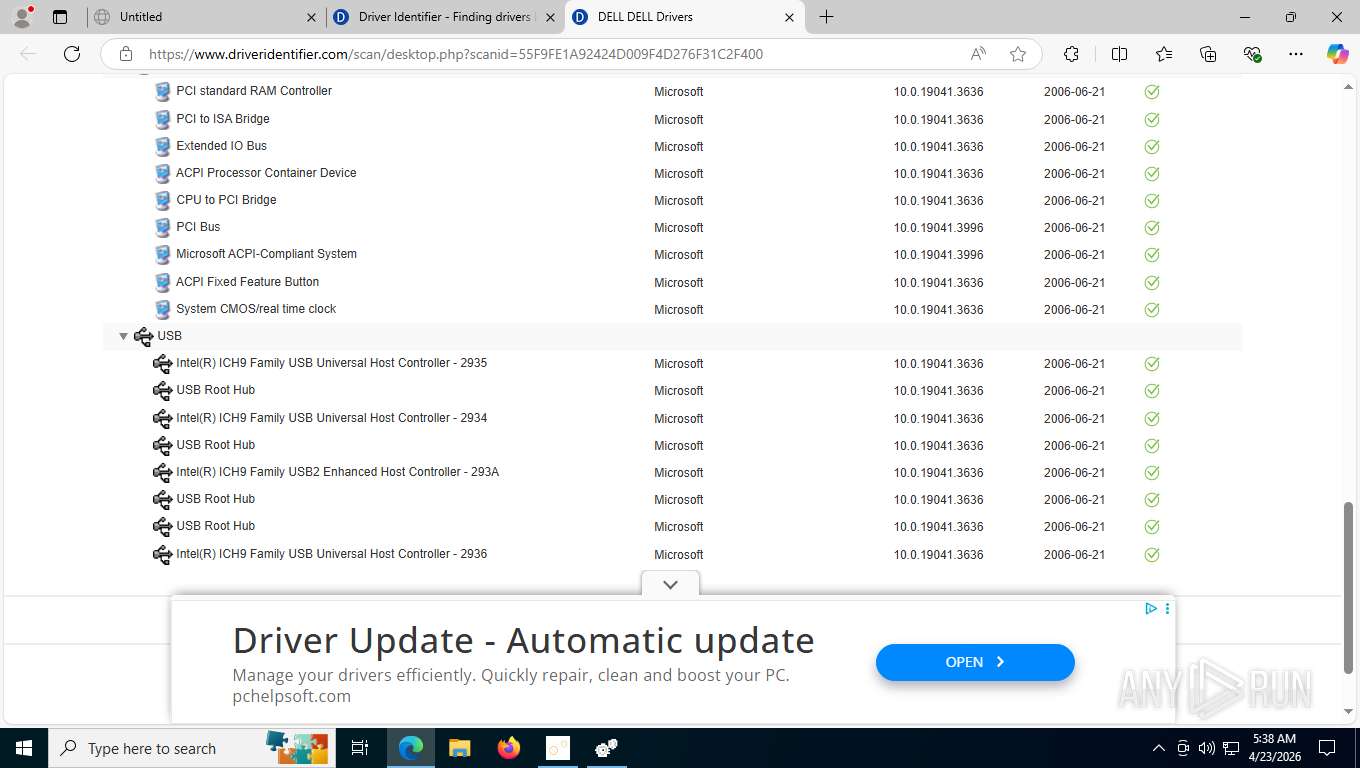
Task: Open notification center on taskbar
Action: pyautogui.click(x=1327, y=748)
